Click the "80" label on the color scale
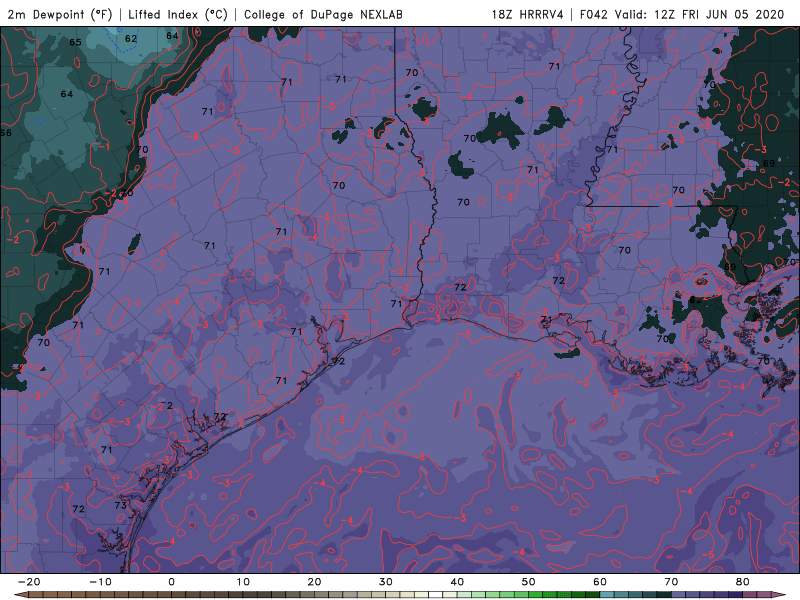This screenshot has width=800, height=600. (x=743, y=582)
